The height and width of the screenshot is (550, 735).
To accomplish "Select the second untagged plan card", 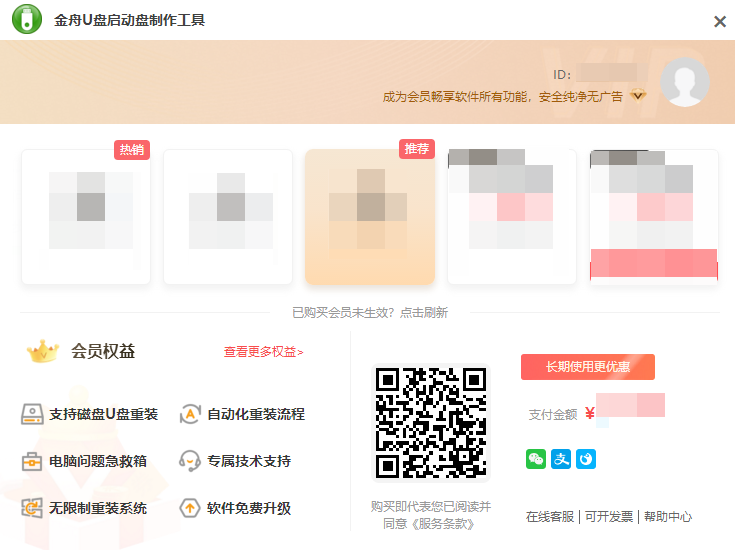I will pyautogui.click(x=228, y=217).
